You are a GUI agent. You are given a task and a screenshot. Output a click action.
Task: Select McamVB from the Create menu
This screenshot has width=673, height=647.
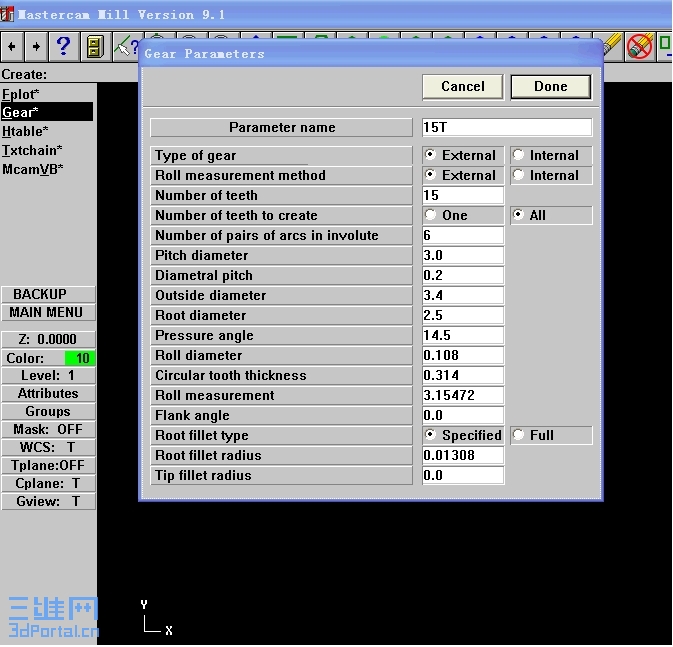33,169
